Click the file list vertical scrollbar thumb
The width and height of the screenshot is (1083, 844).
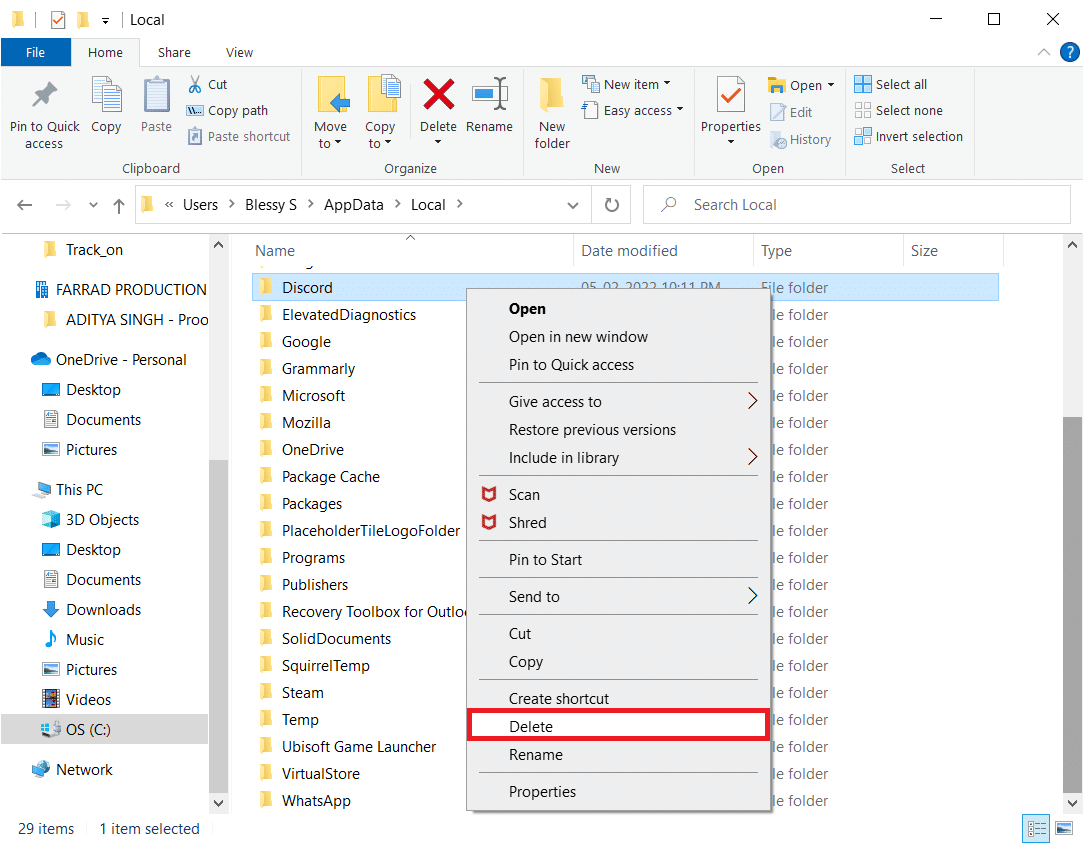[x=1072, y=604]
